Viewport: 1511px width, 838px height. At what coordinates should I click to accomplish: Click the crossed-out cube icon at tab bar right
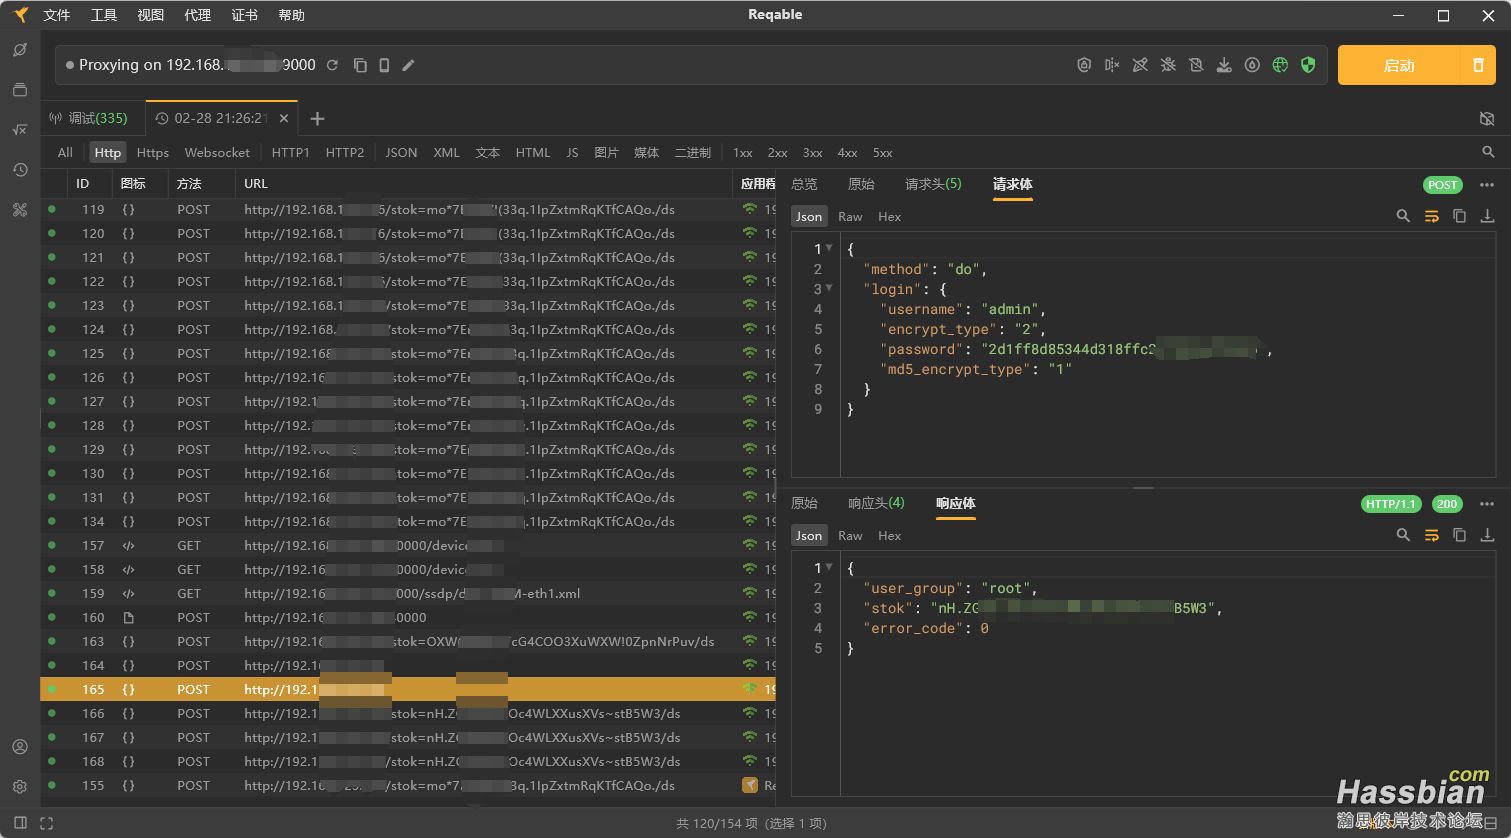1487,118
